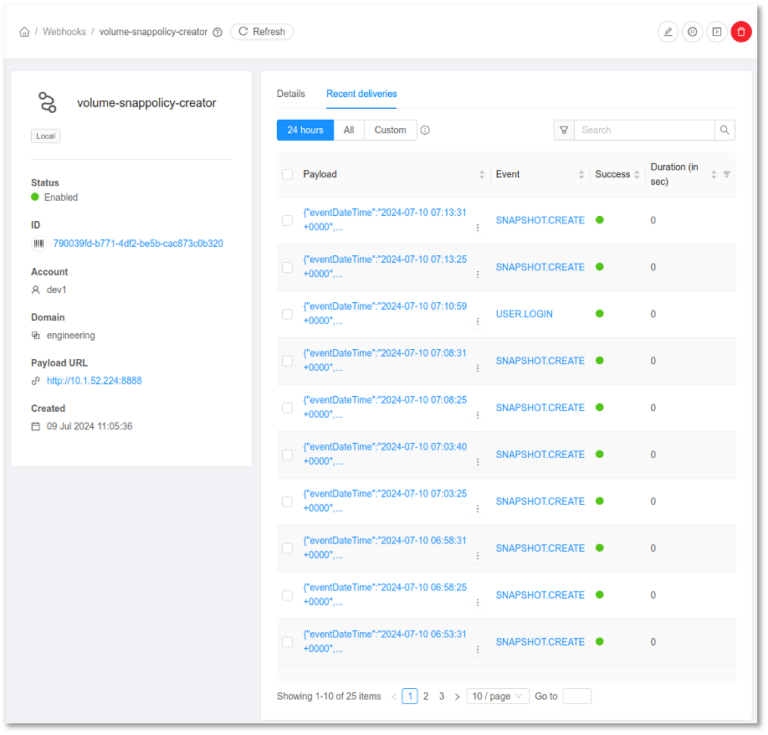Open SNAPSHOT.CREATE event for 07:13:31
Image resolution: width=768 pixels, height=735 pixels.
tap(540, 220)
